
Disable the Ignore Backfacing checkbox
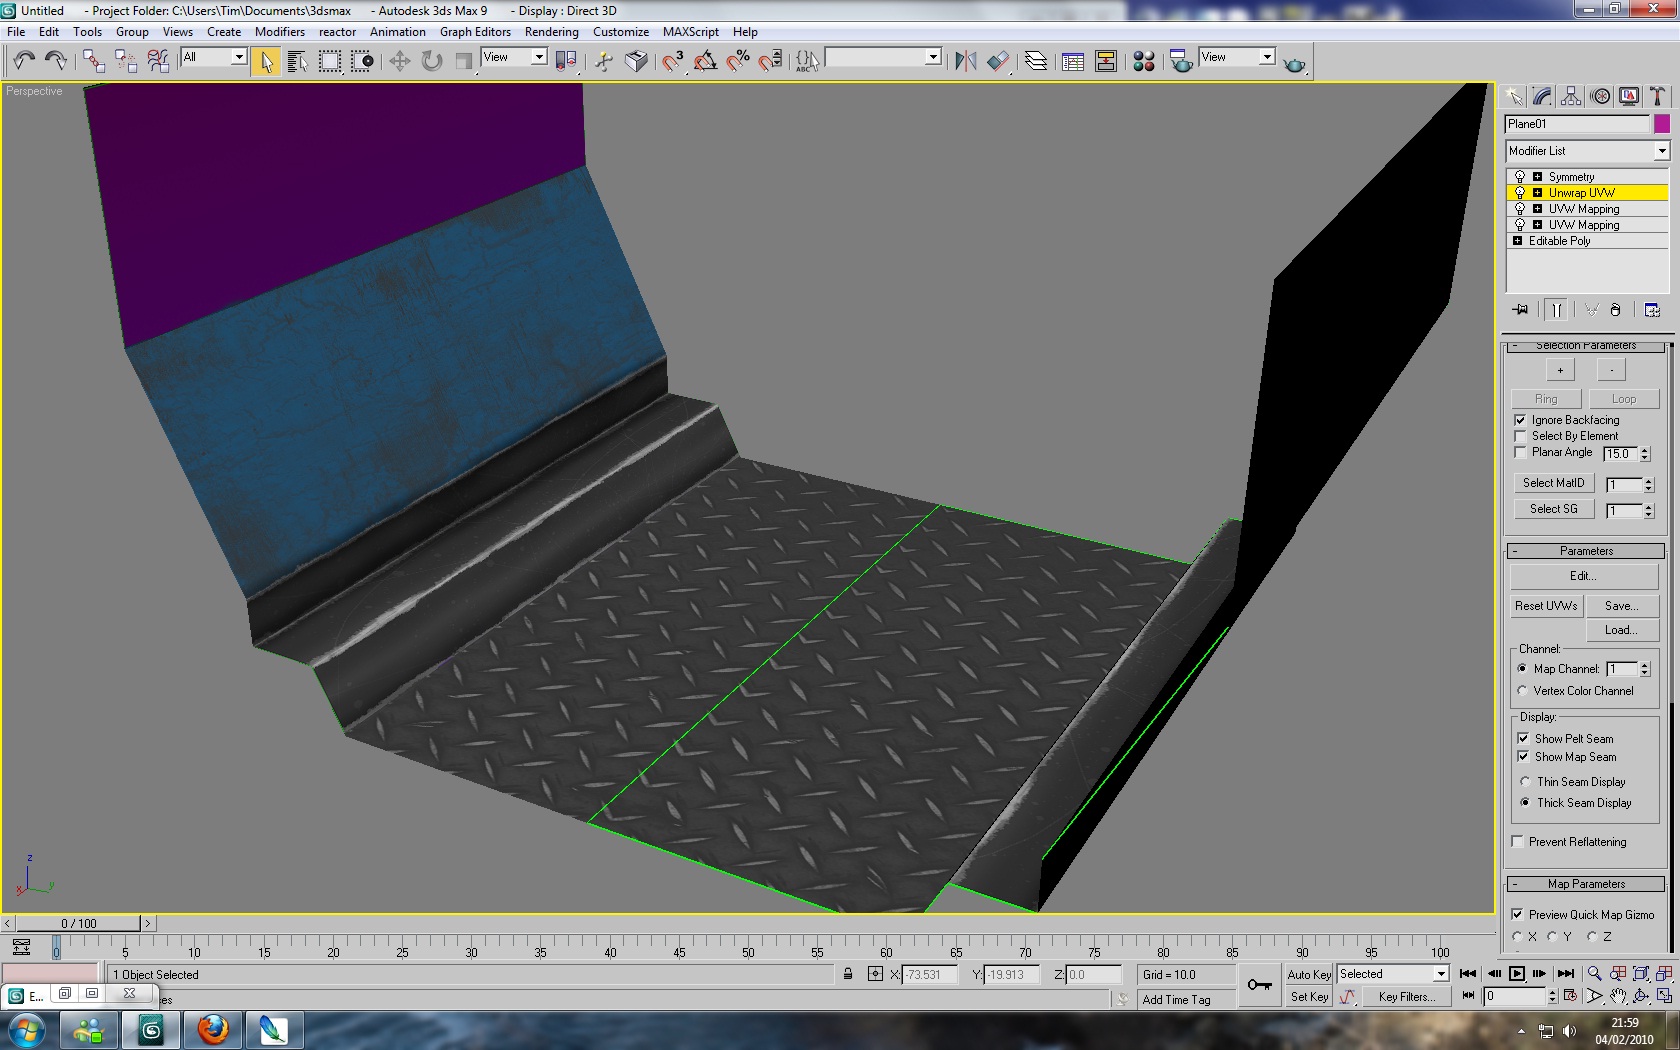(x=1520, y=420)
